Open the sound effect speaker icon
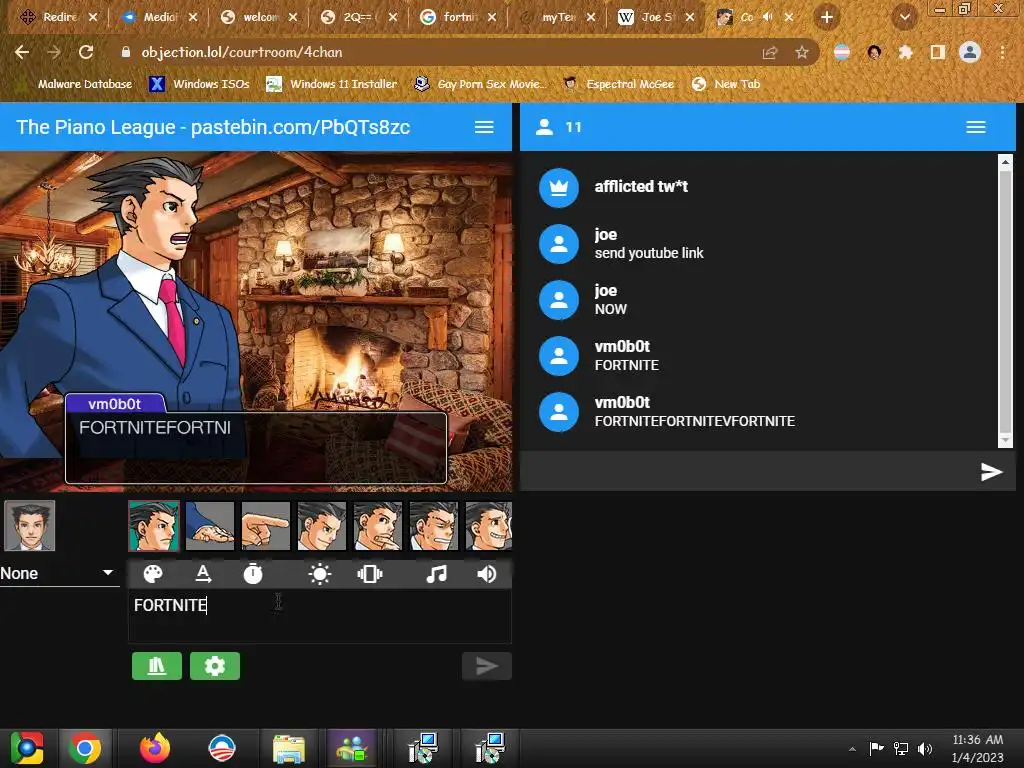 pos(487,574)
